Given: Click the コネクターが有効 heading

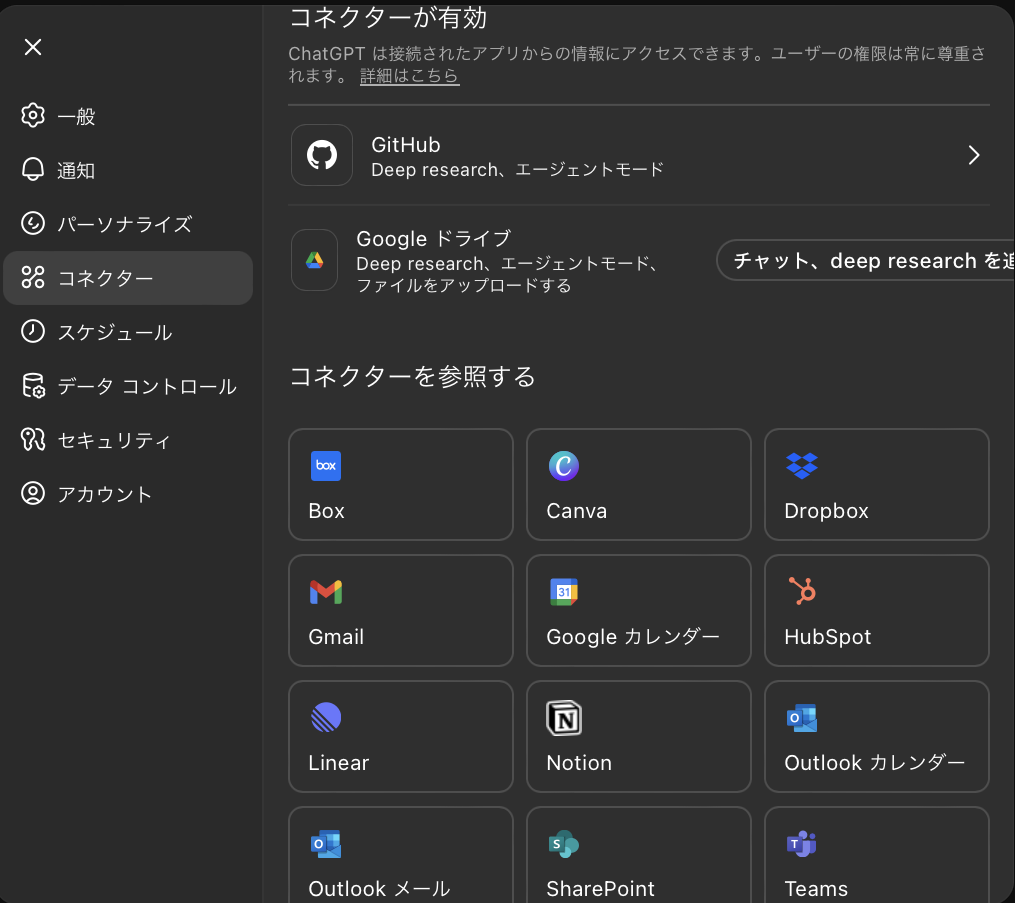Looking at the screenshot, I should point(388,17).
